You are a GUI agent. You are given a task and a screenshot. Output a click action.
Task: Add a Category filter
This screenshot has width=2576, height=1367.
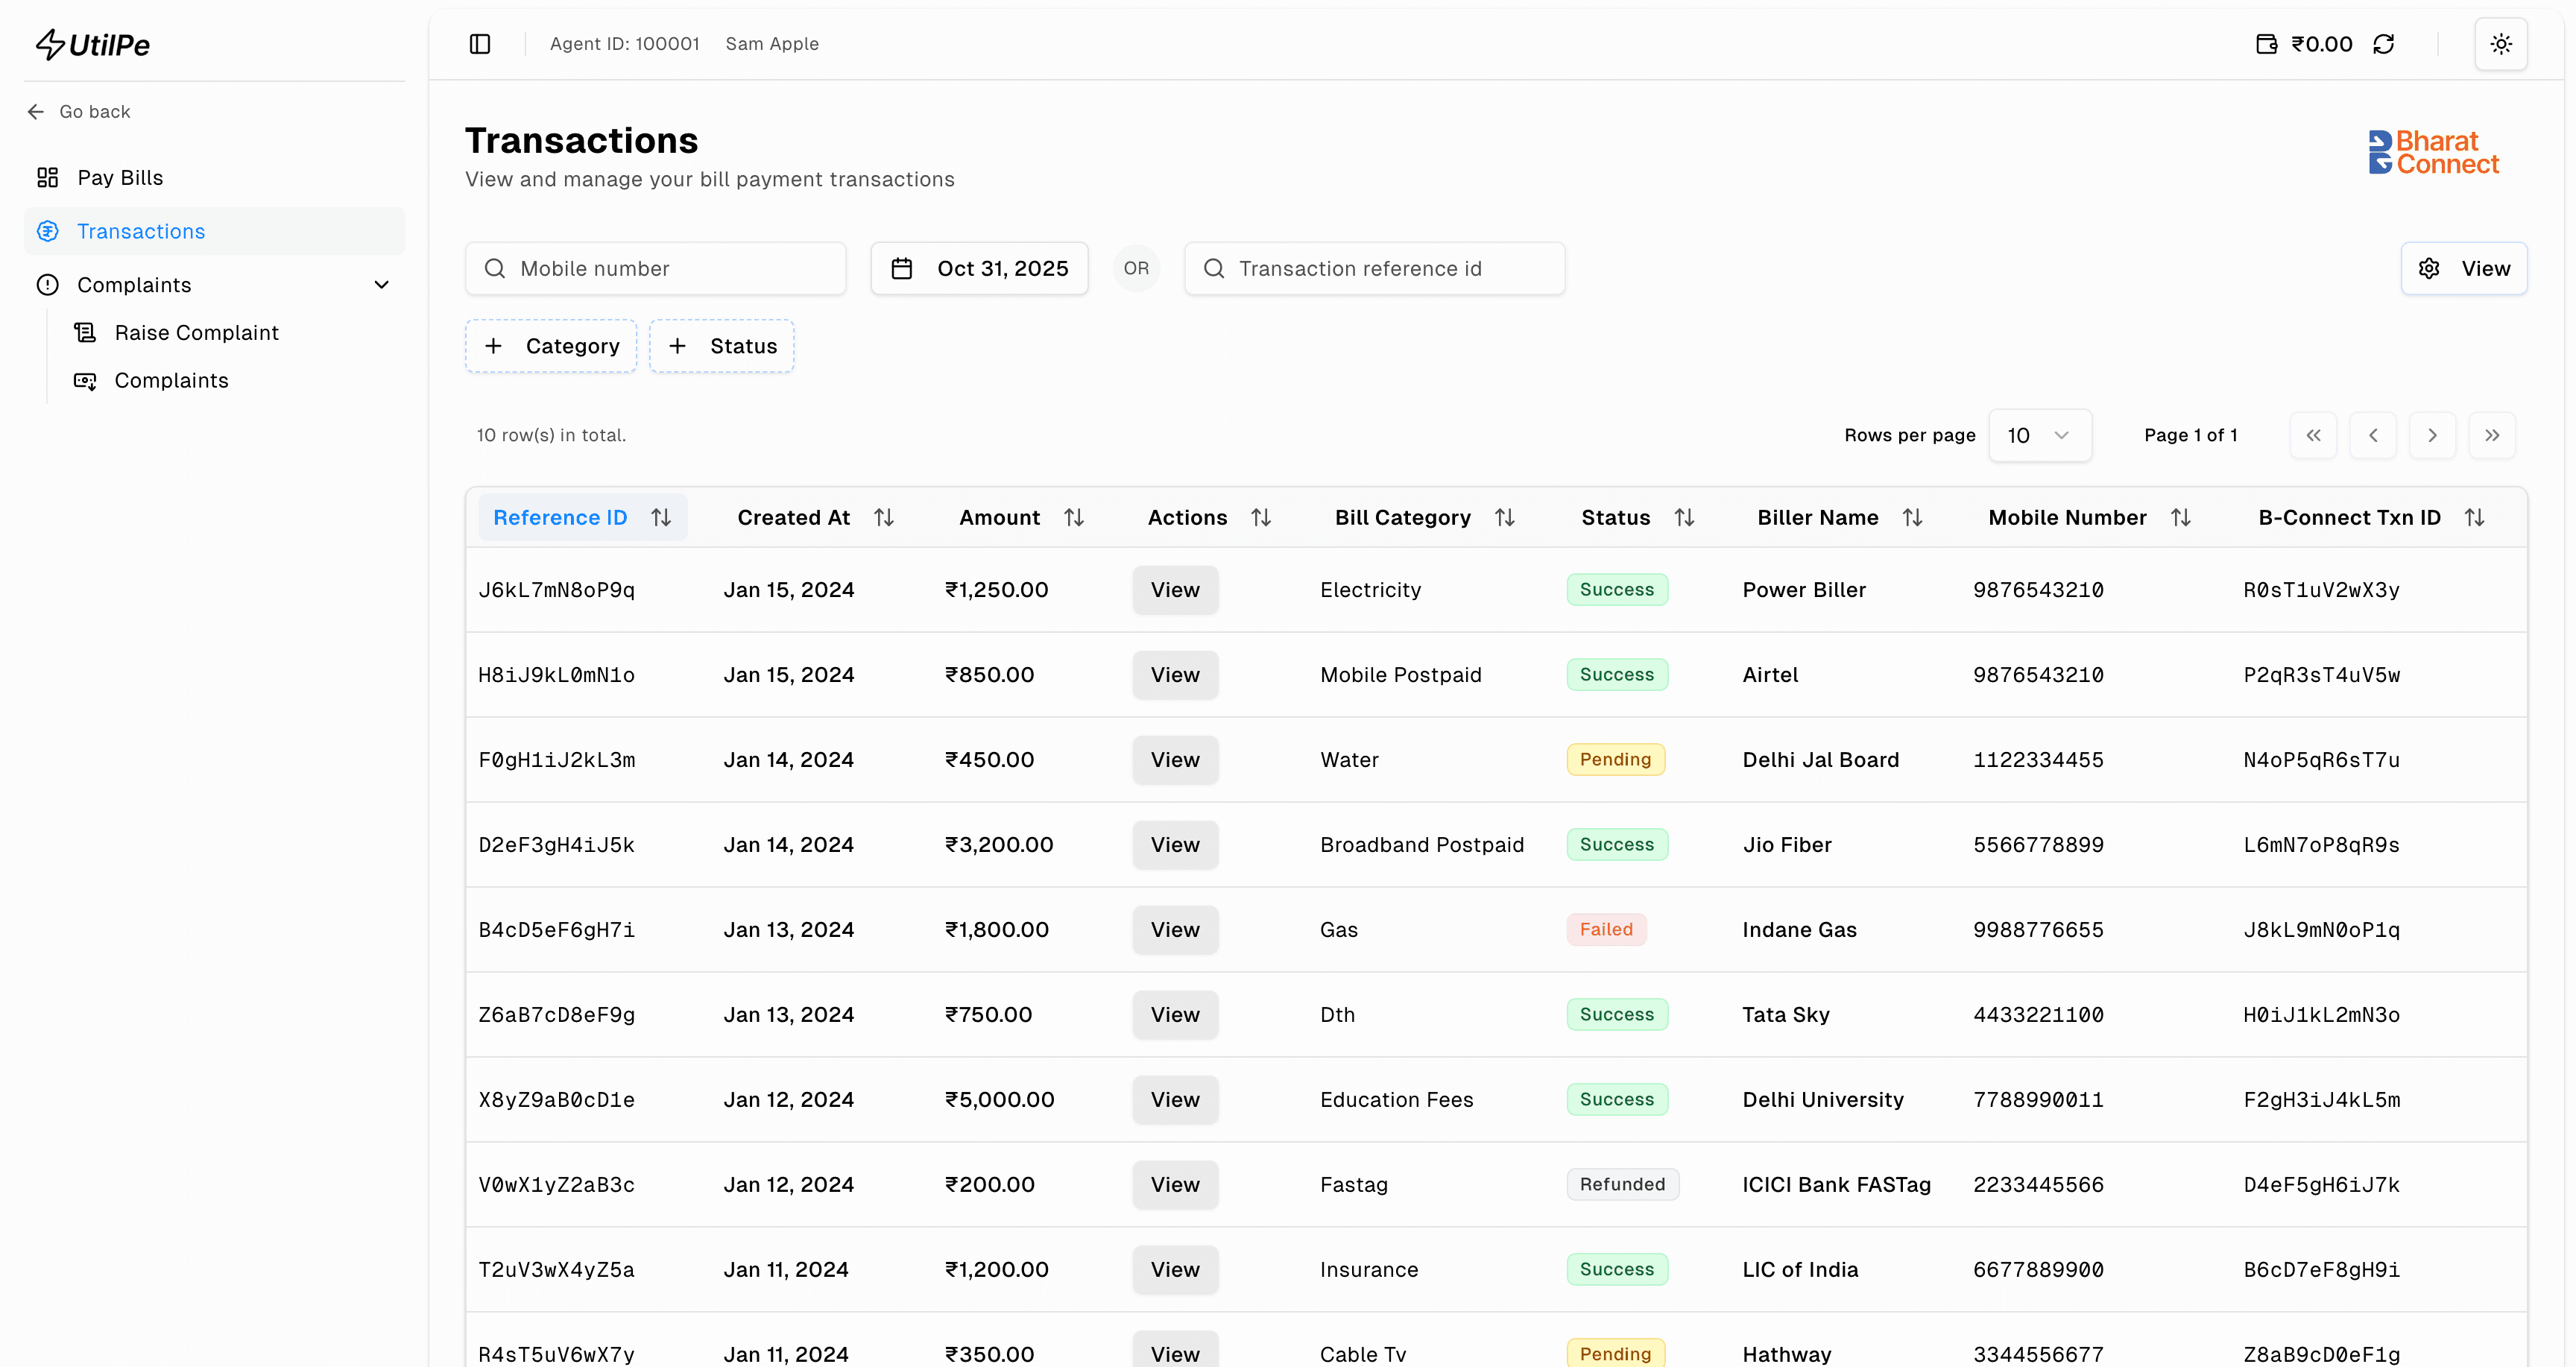point(551,346)
